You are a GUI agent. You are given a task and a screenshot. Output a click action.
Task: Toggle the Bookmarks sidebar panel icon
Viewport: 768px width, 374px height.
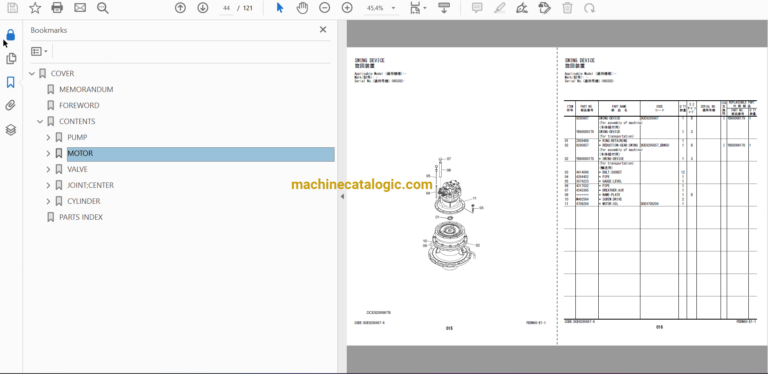(11, 82)
